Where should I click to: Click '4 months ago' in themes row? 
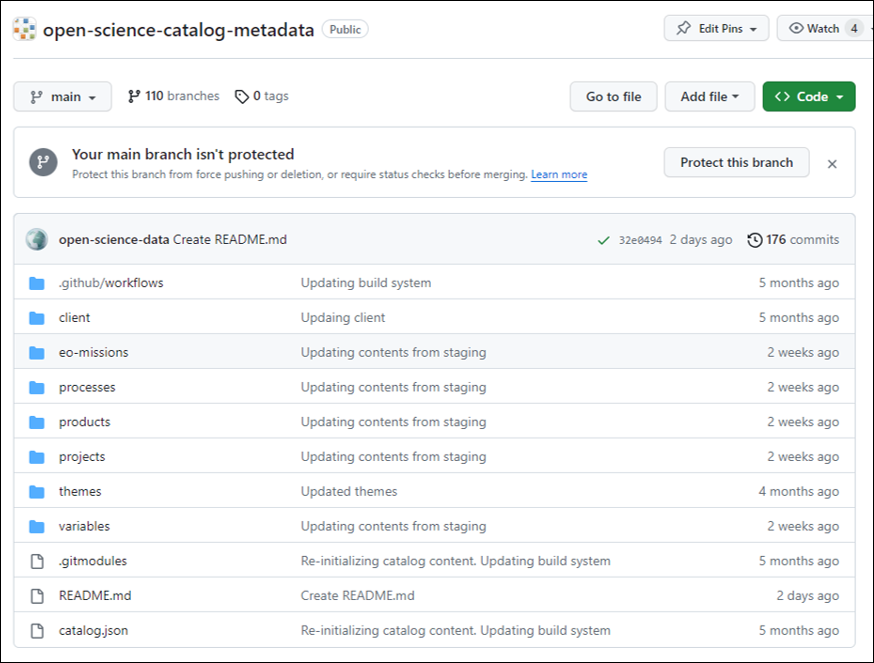(799, 491)
